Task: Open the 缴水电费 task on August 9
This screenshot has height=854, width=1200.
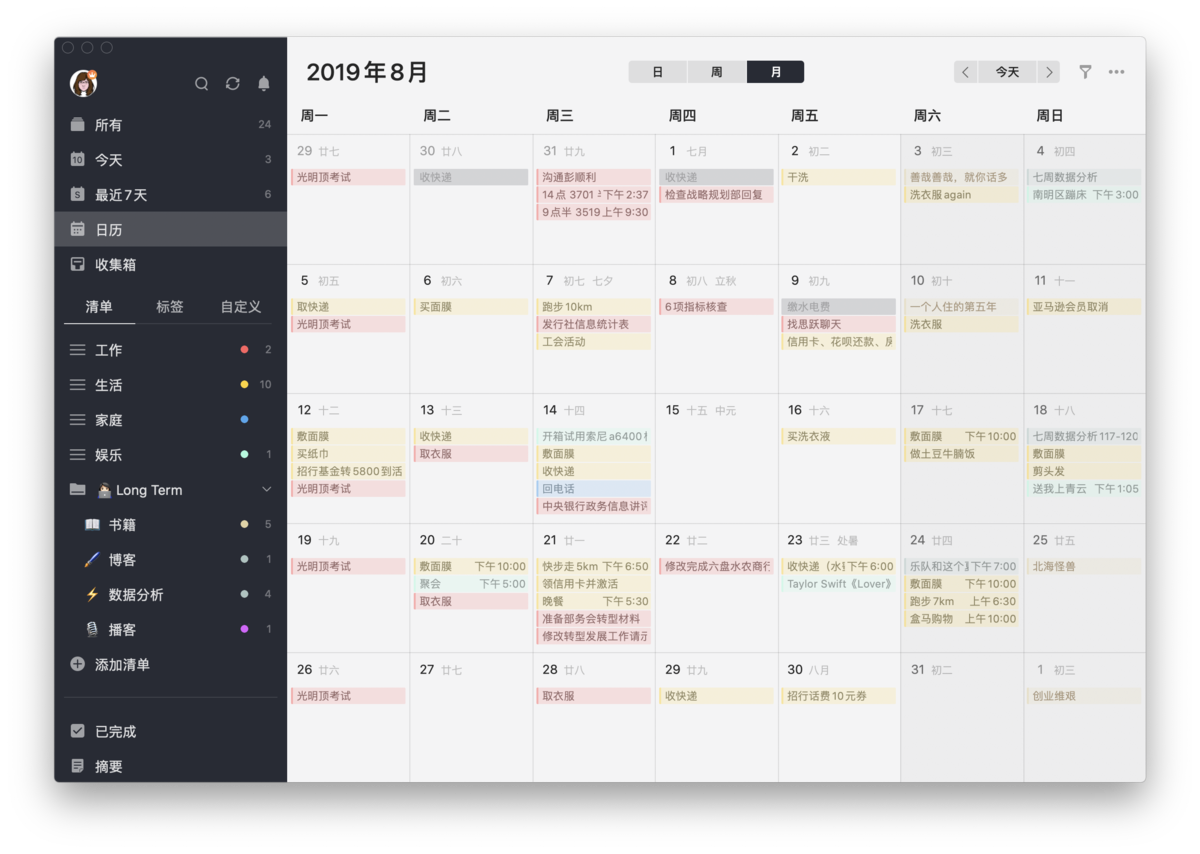Action: [839, 307]
